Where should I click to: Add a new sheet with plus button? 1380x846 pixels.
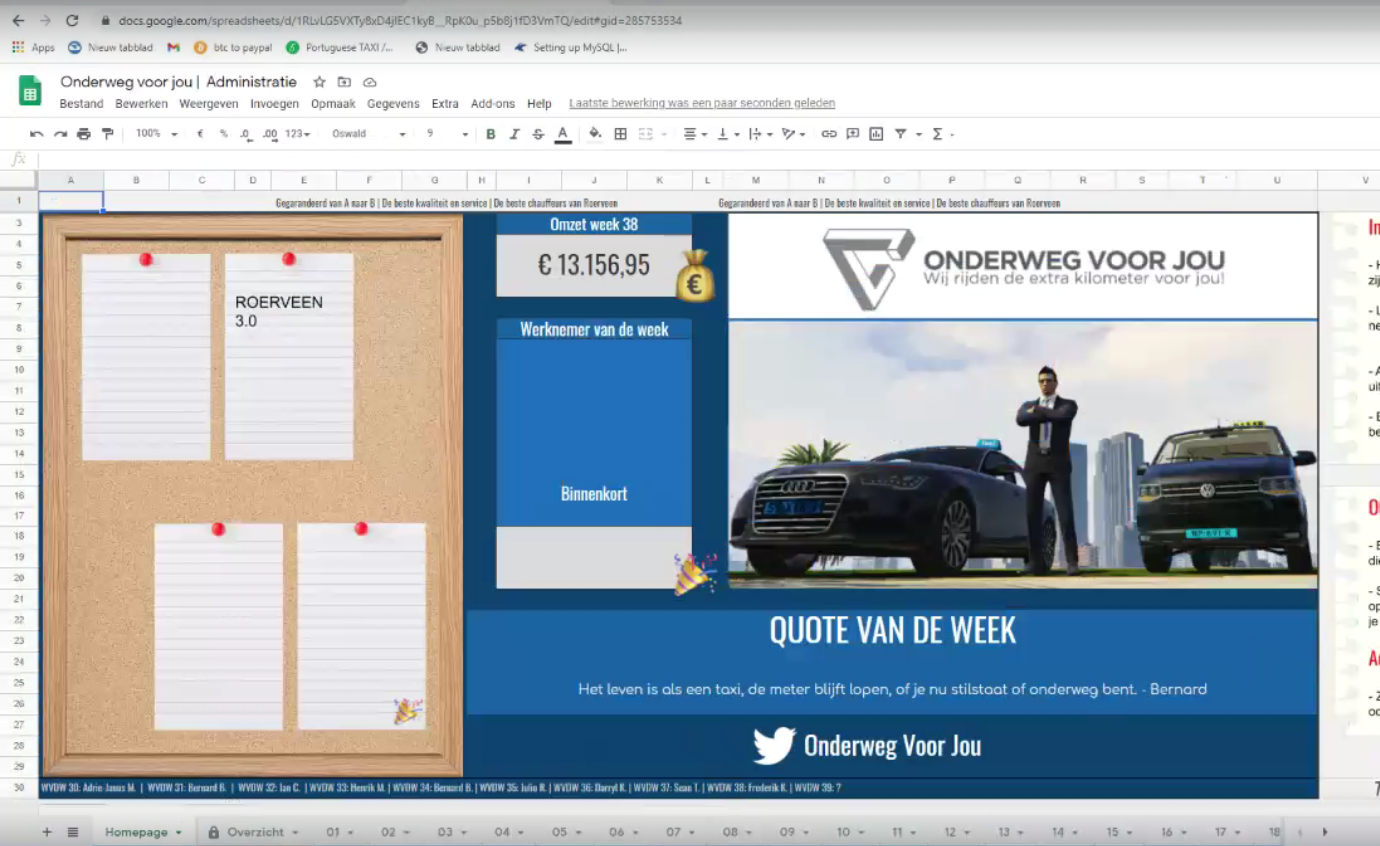(x=47, y=832)
